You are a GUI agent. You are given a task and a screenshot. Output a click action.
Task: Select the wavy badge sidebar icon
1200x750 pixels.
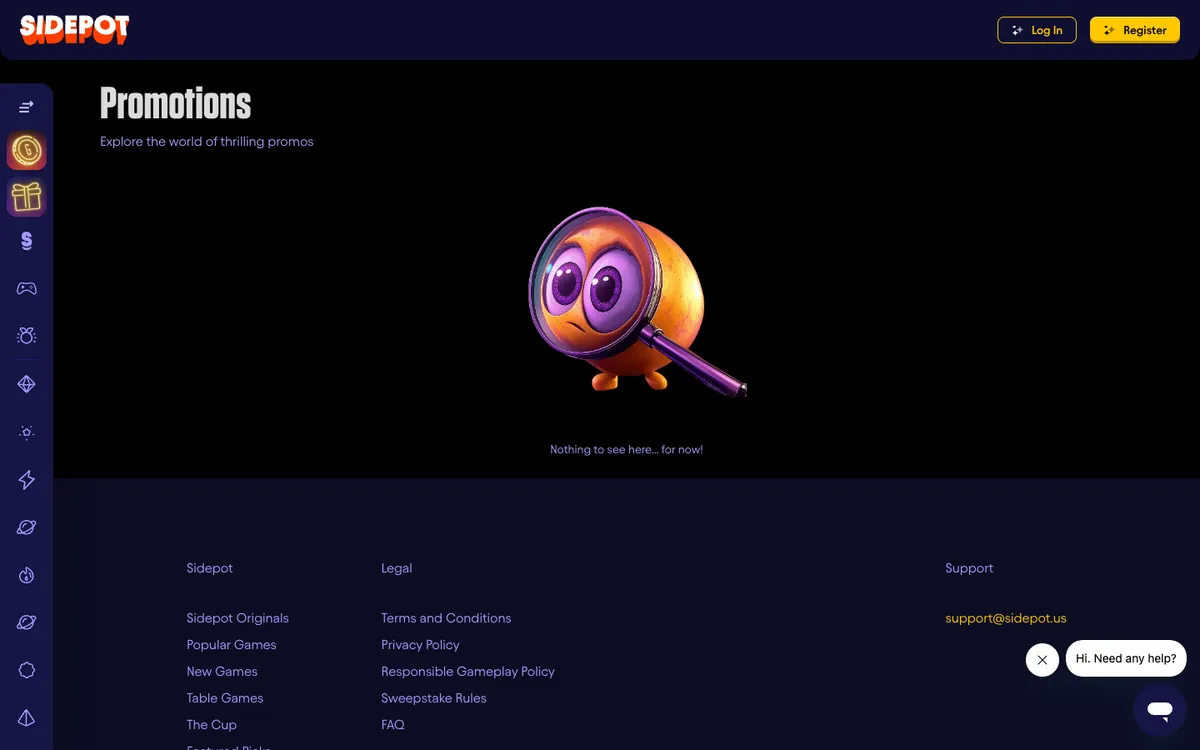click(x=27, y=670)
